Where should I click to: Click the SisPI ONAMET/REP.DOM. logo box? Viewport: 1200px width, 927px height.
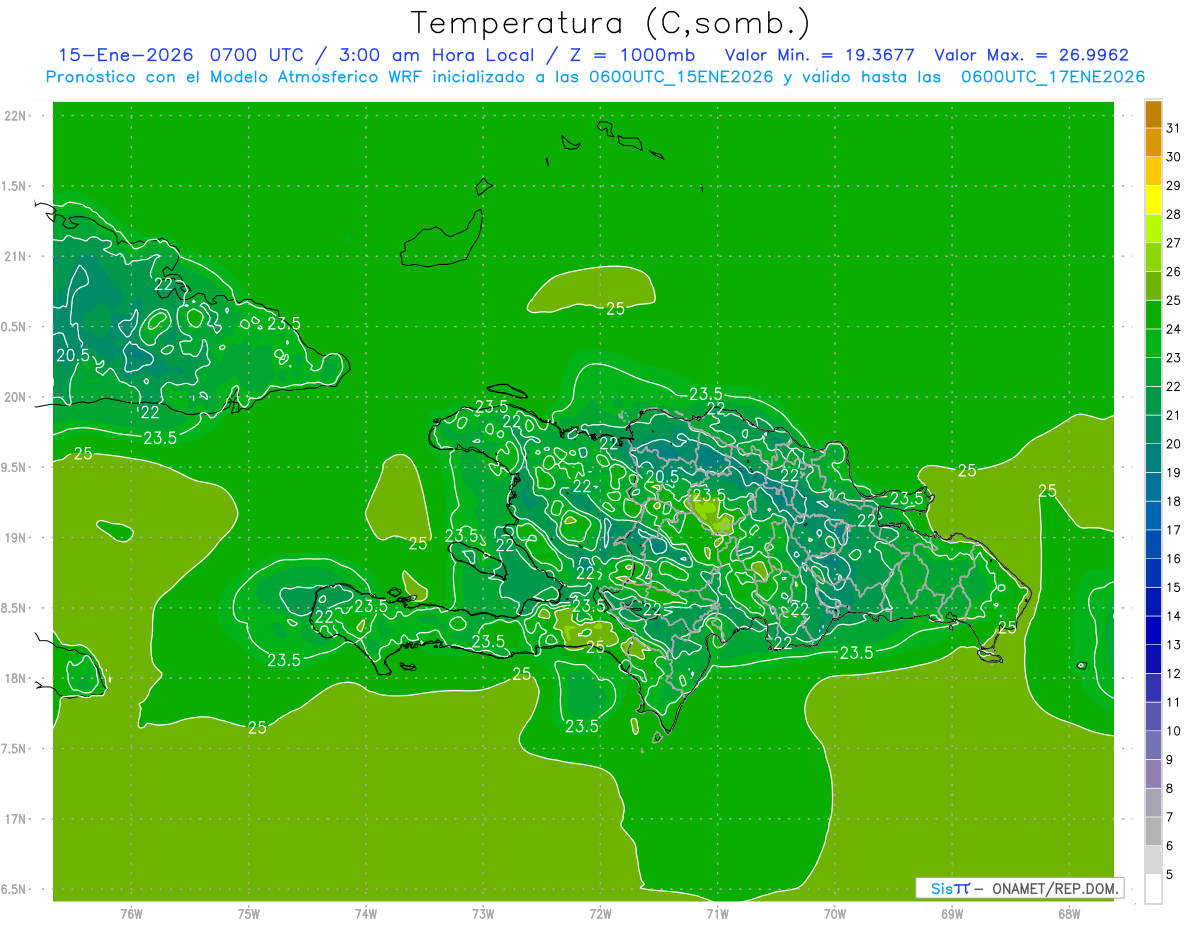click(x=1020, y=888)
